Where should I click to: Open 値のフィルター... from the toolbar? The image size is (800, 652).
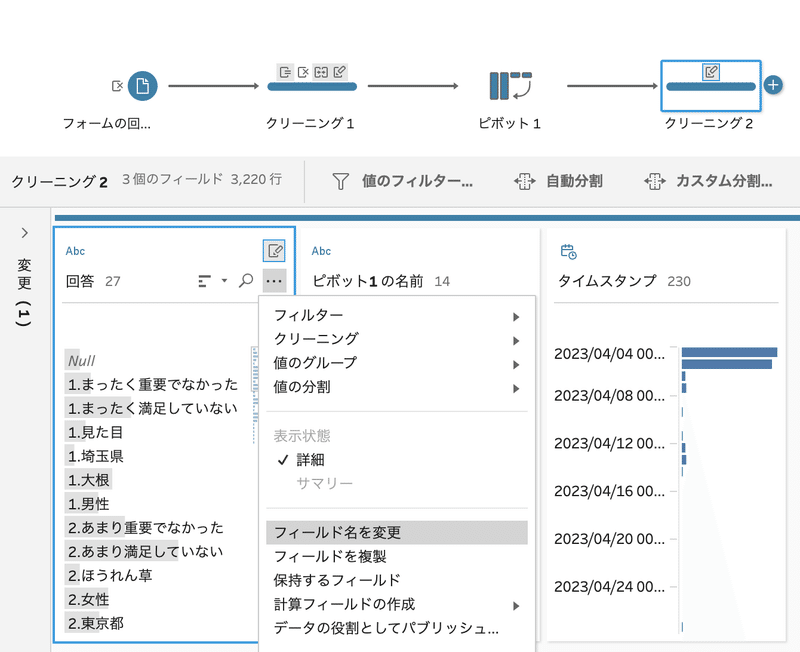403,181
